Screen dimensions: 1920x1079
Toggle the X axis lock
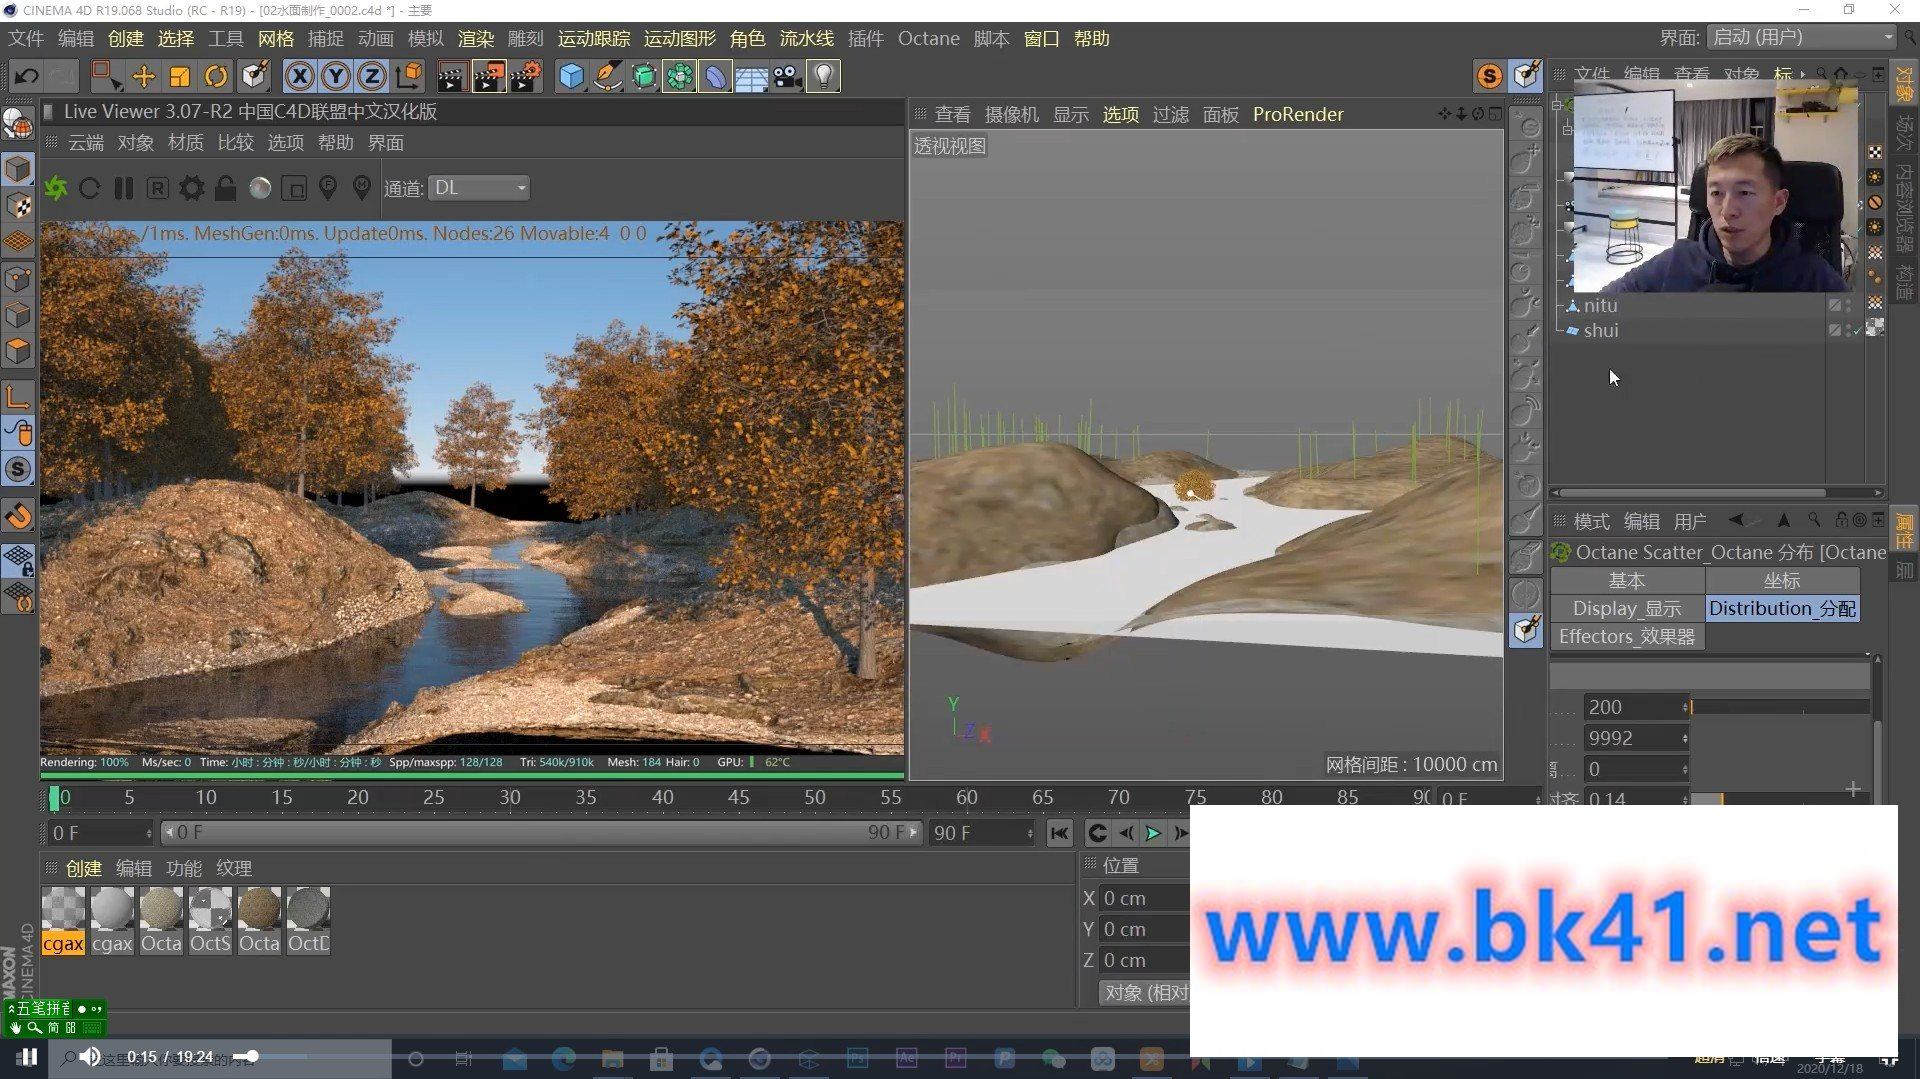[299, 76]
